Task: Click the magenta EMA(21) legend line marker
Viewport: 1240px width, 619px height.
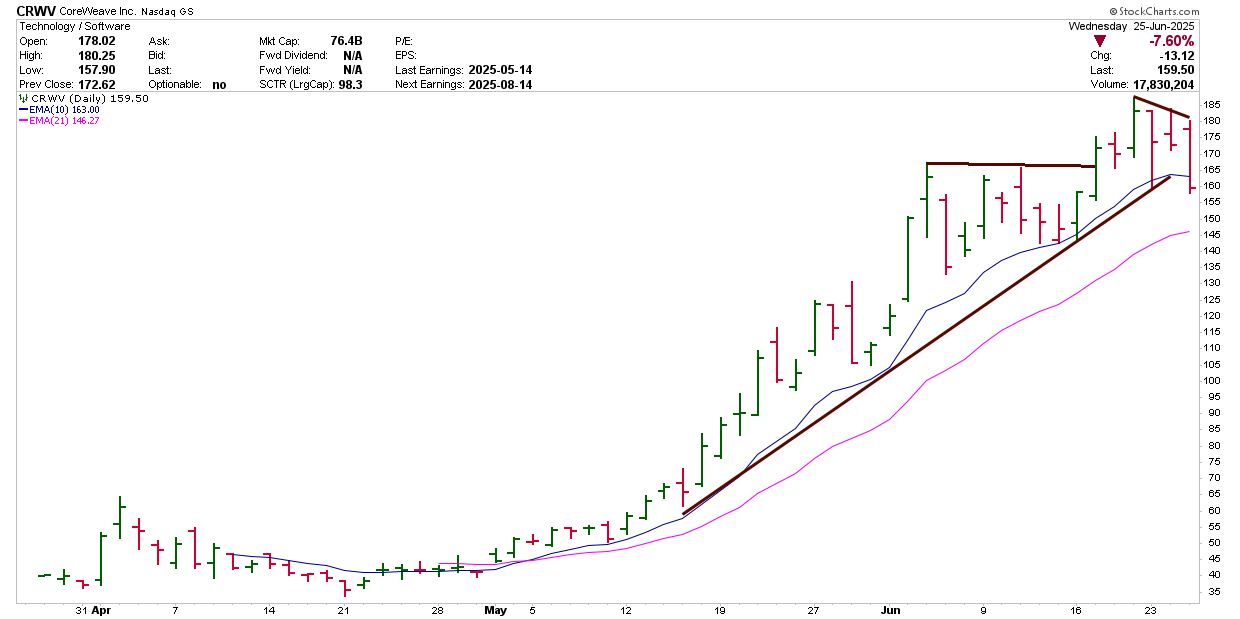Action: (24, 121)
